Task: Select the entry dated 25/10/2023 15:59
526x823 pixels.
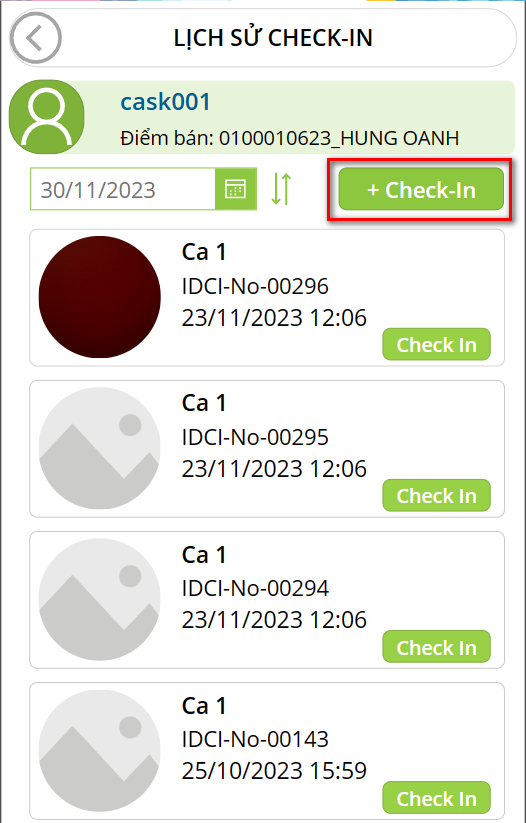Action: click(x=267, y=751)
